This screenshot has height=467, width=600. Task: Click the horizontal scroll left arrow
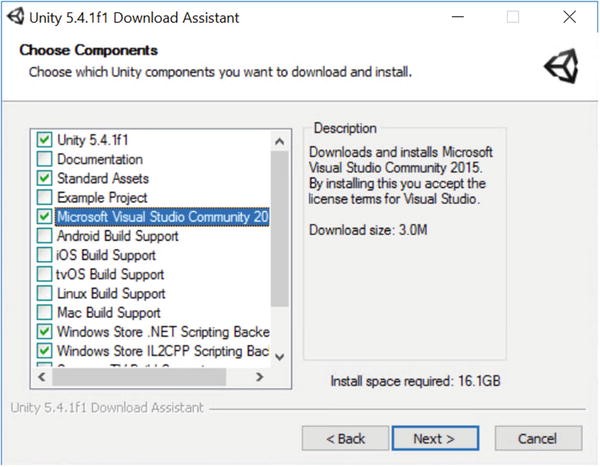[42, 377]
